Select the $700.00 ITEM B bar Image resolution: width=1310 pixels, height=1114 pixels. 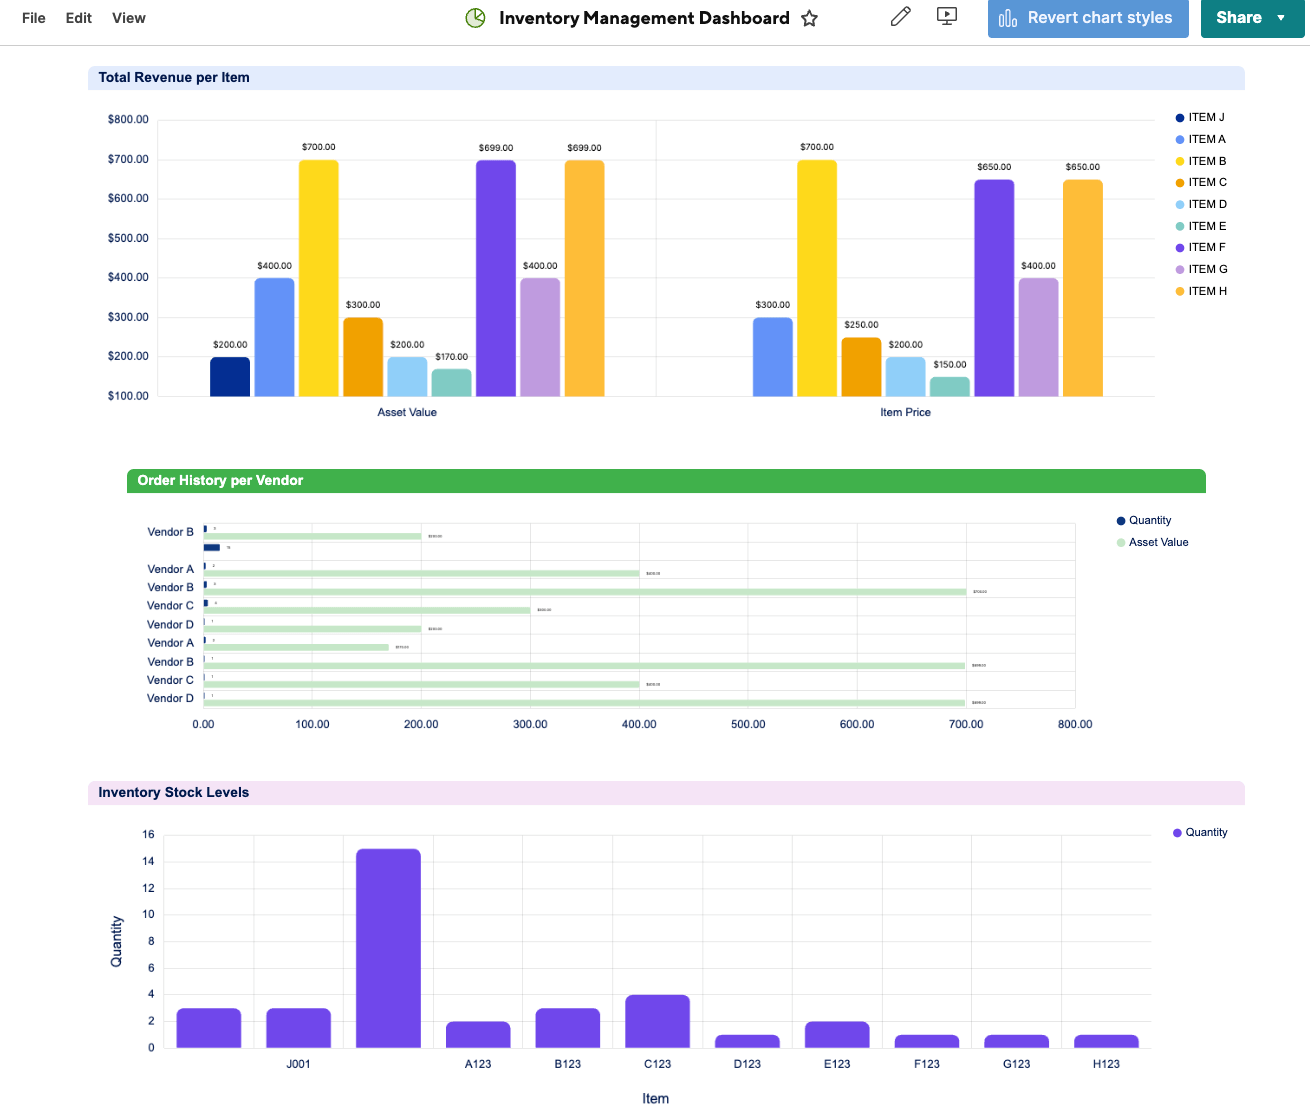317,280
